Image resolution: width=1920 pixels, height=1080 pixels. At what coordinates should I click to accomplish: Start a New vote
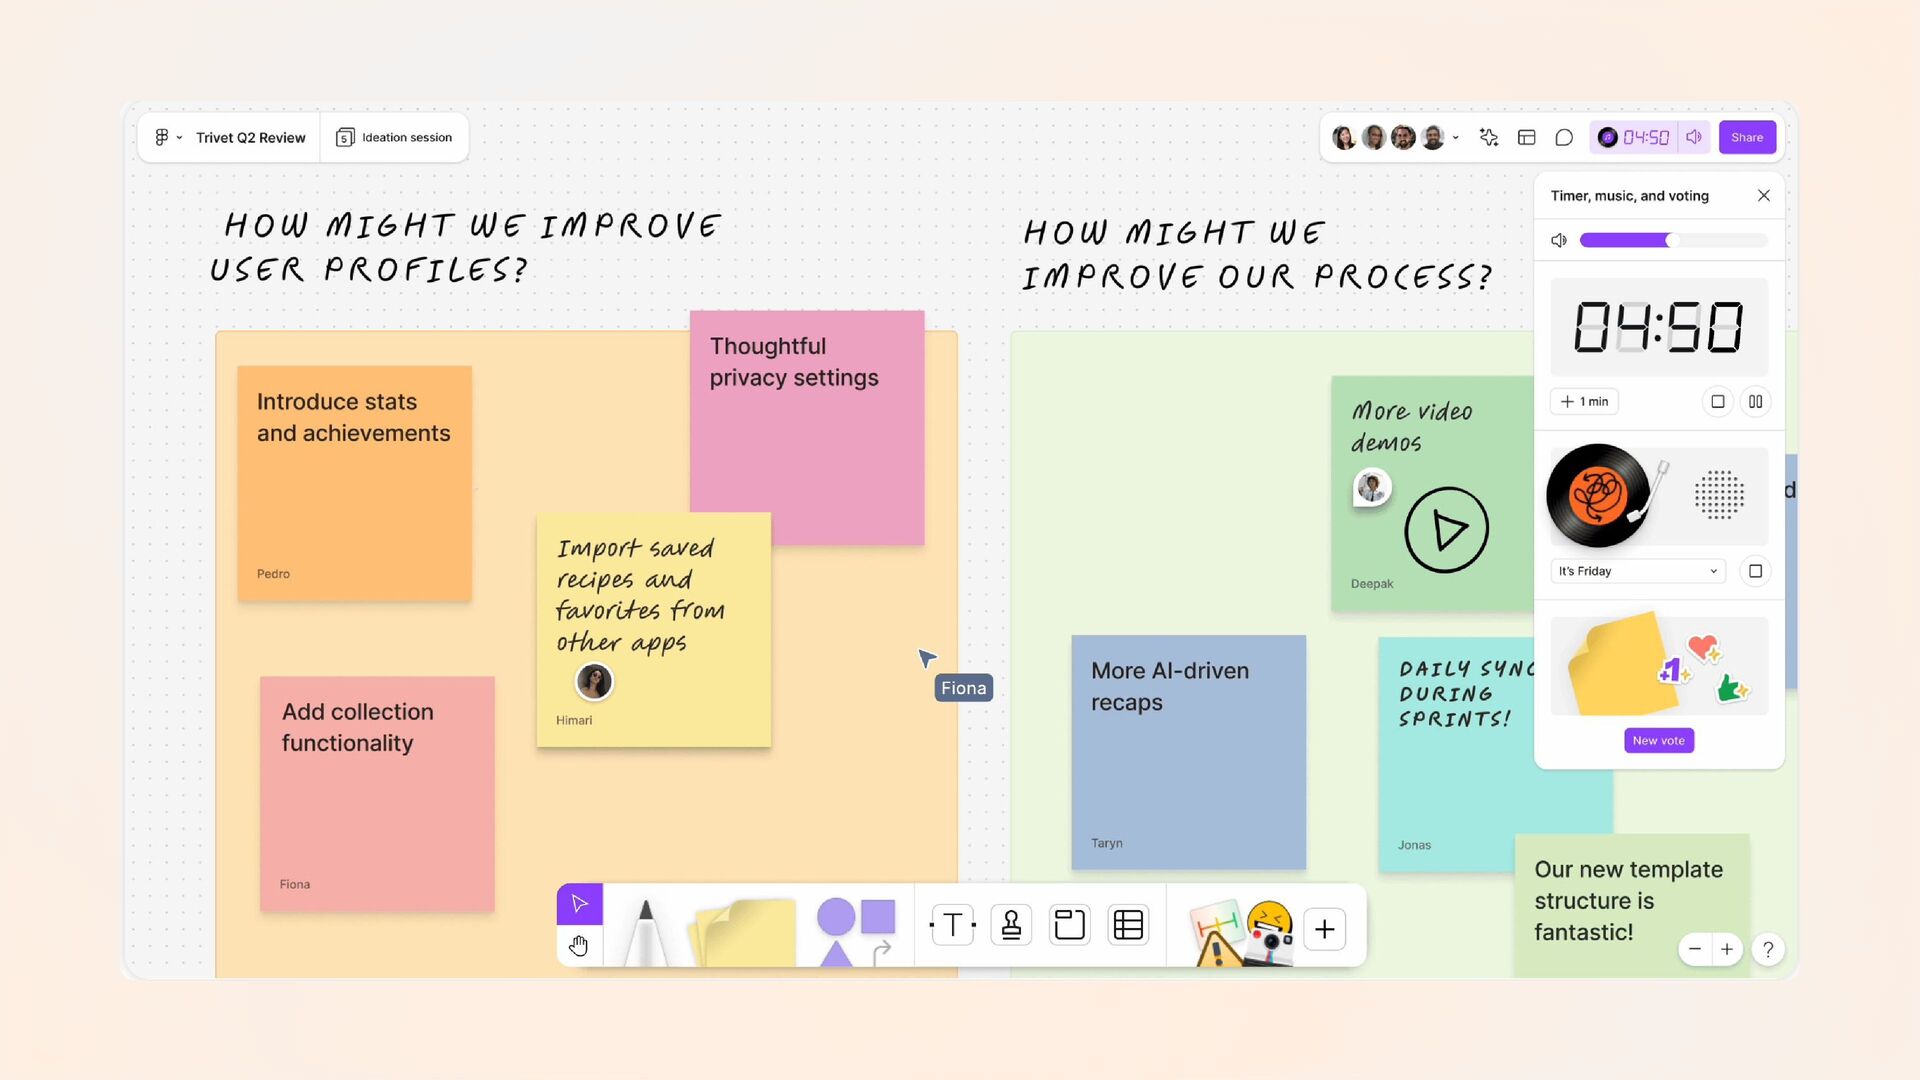1658,741
